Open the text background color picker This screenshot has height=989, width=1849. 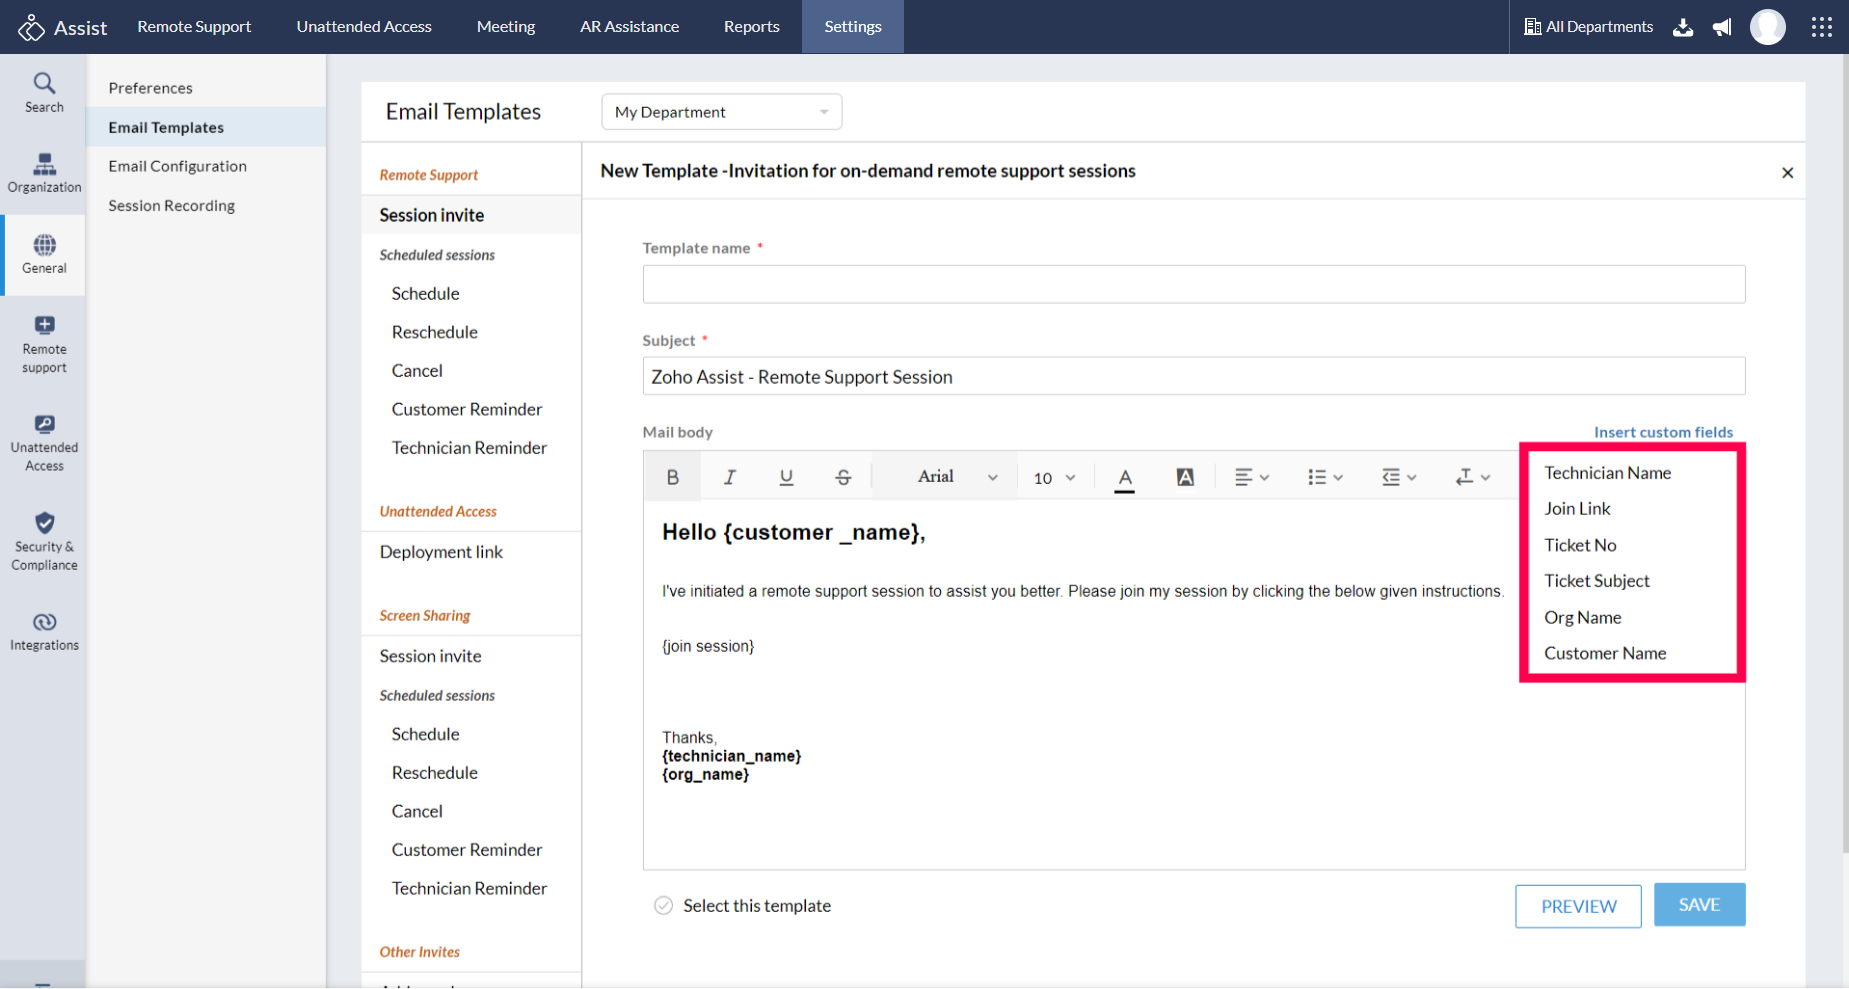[x=1185, y=477]
